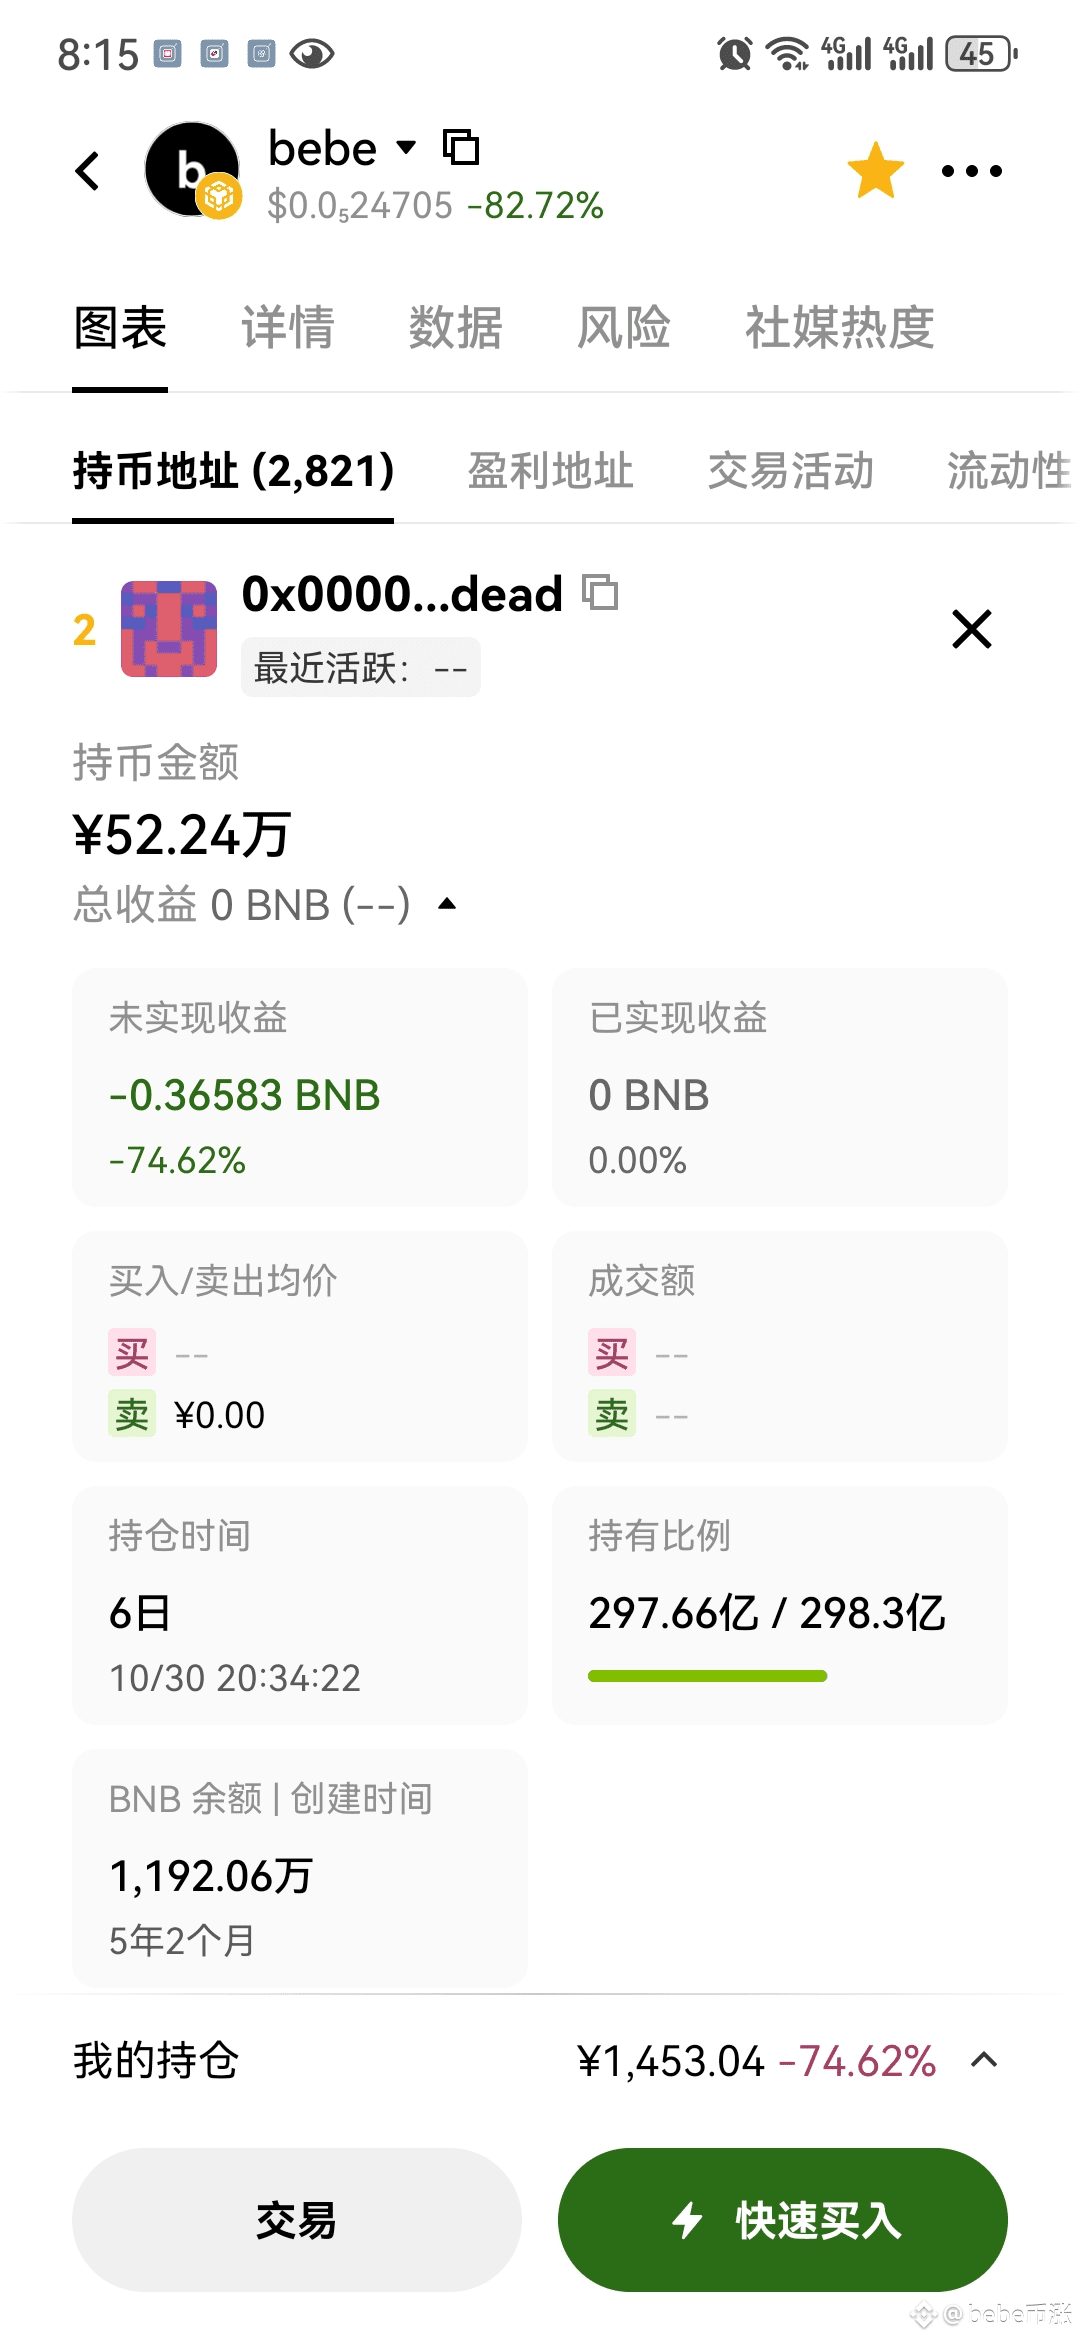Open the pixel avatar of dead address
This screenshot has height=2340, width=1080.
(x=169, y=629)
